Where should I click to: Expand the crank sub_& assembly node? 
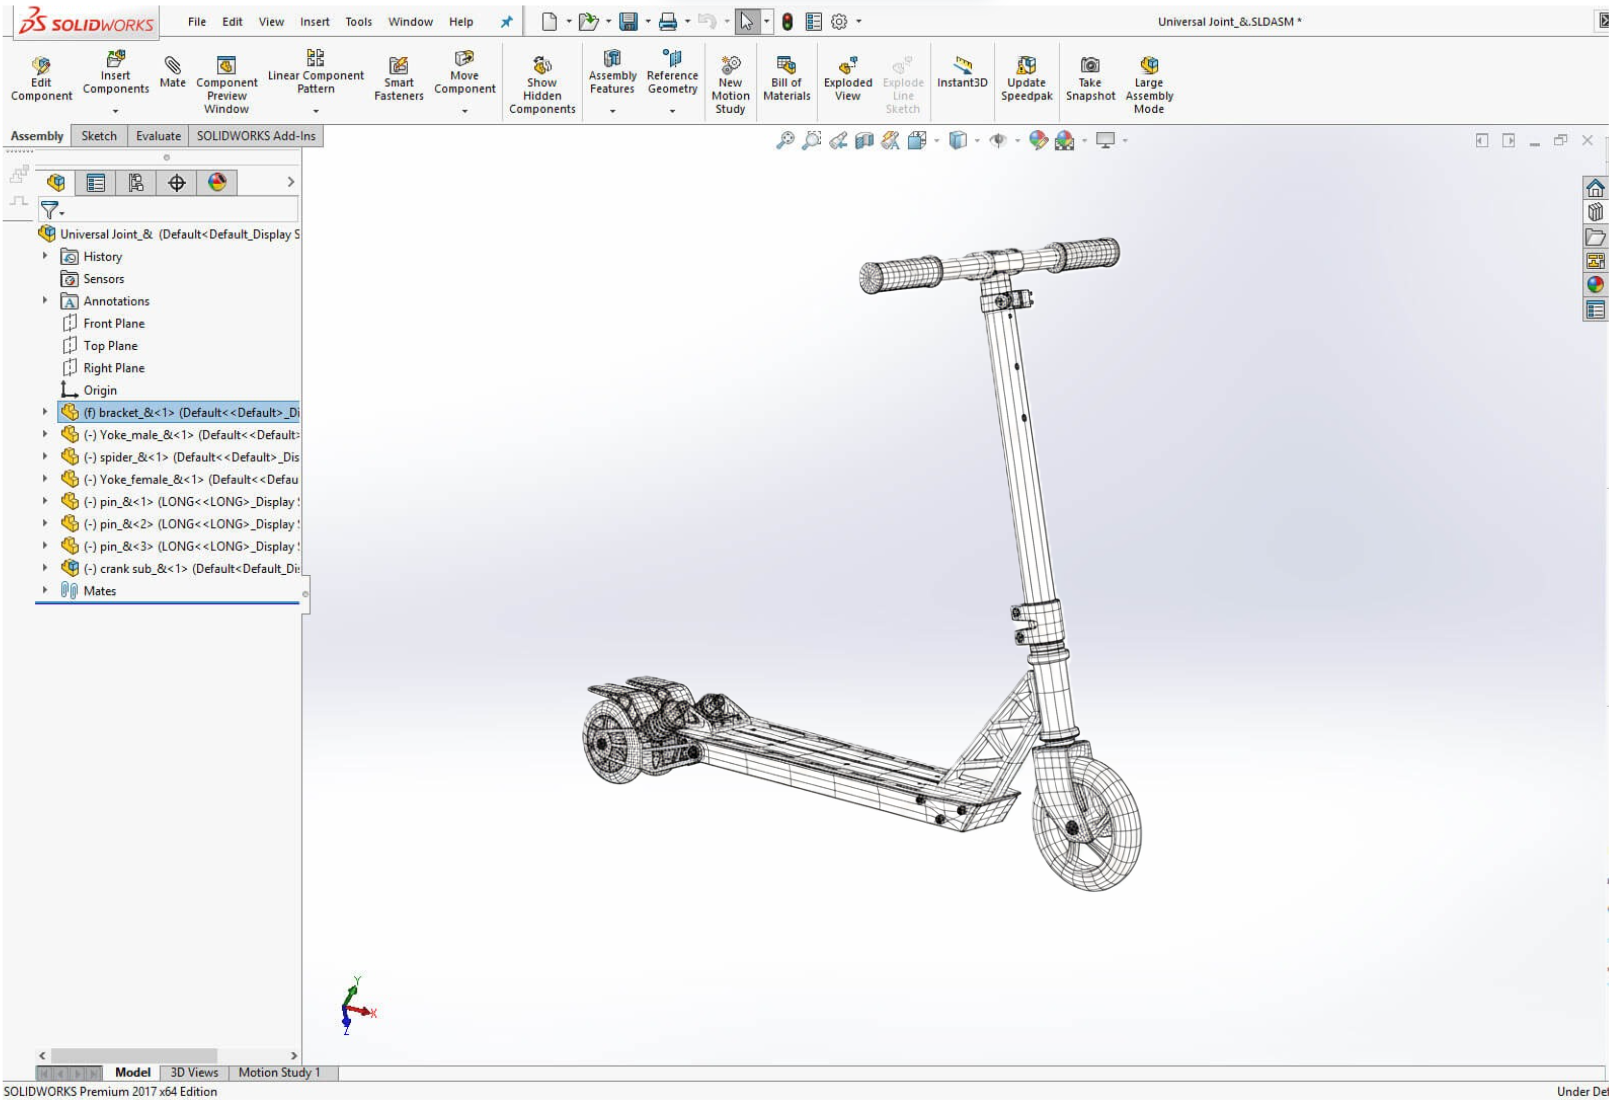(x=45, y=569)
